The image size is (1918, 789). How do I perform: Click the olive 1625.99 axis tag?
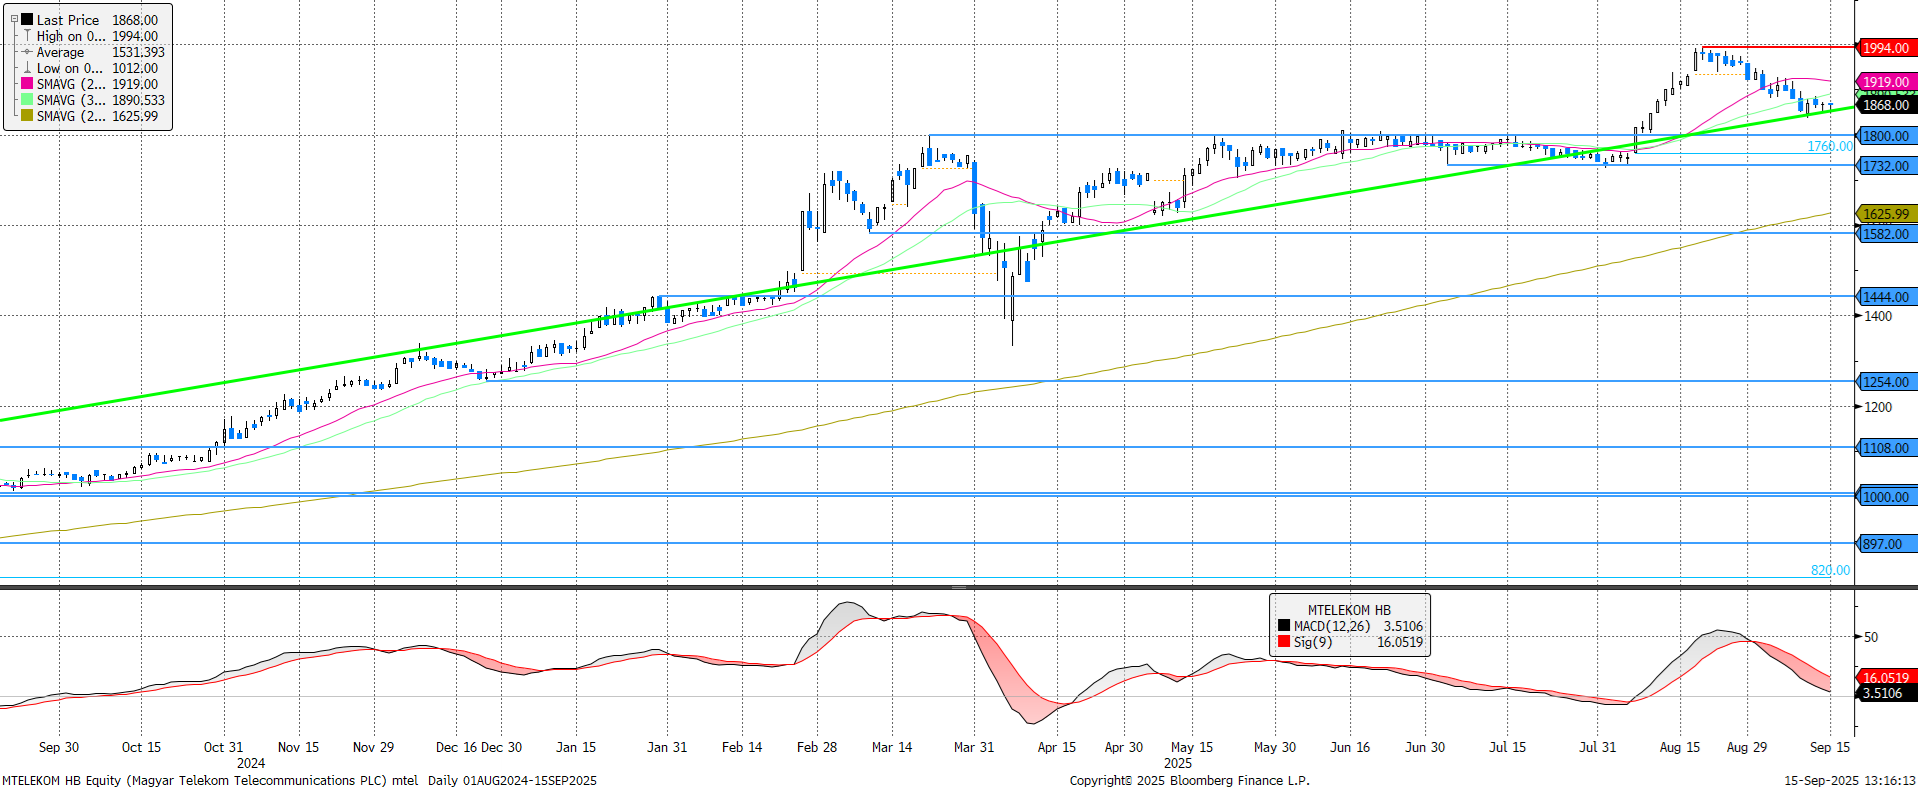click(x=1886, y=214)
